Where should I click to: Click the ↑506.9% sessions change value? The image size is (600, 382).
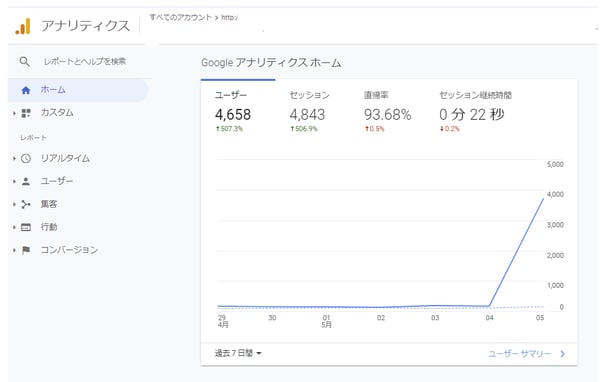pyautogui.click(x=304, y=129)
